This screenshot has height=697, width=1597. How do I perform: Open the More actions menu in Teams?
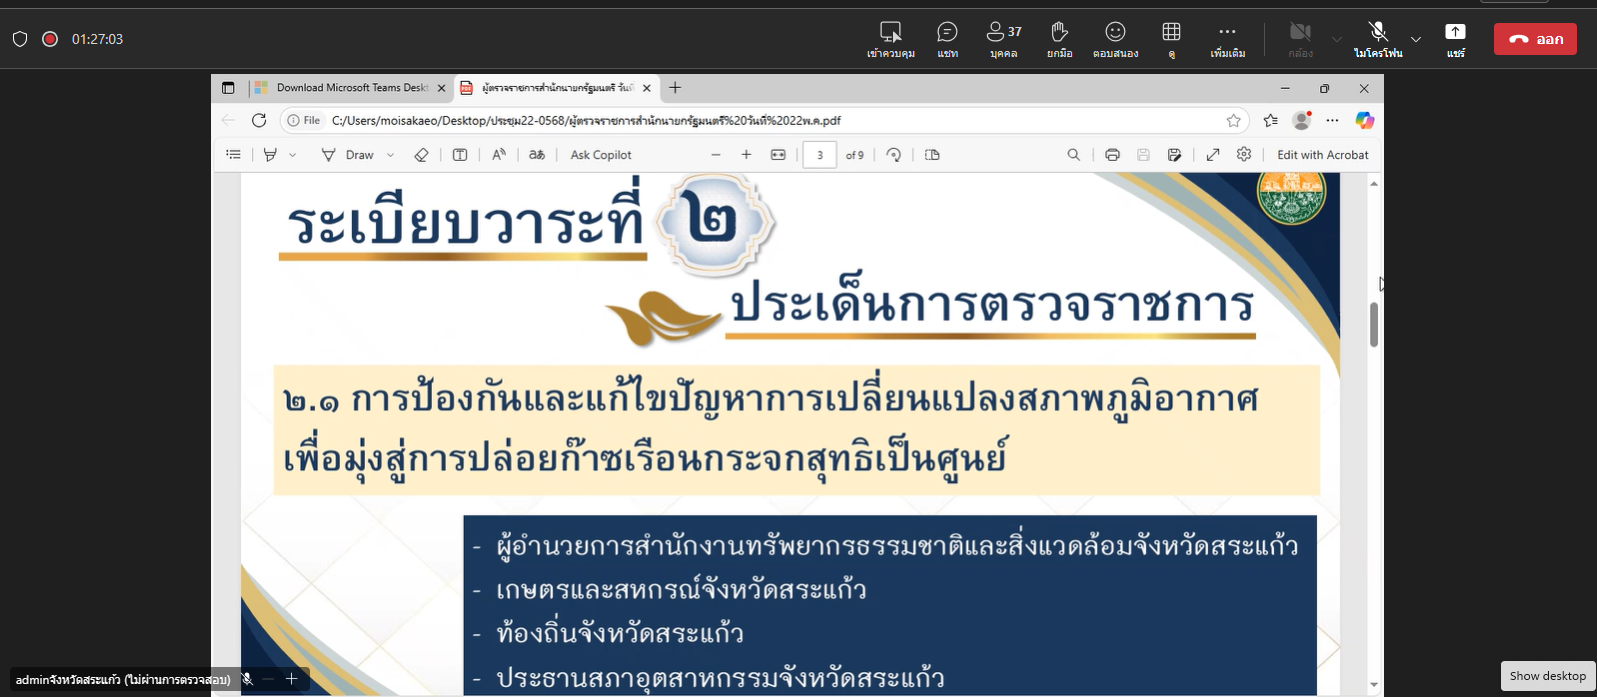pyautogui.click(x=1227, y=38)
